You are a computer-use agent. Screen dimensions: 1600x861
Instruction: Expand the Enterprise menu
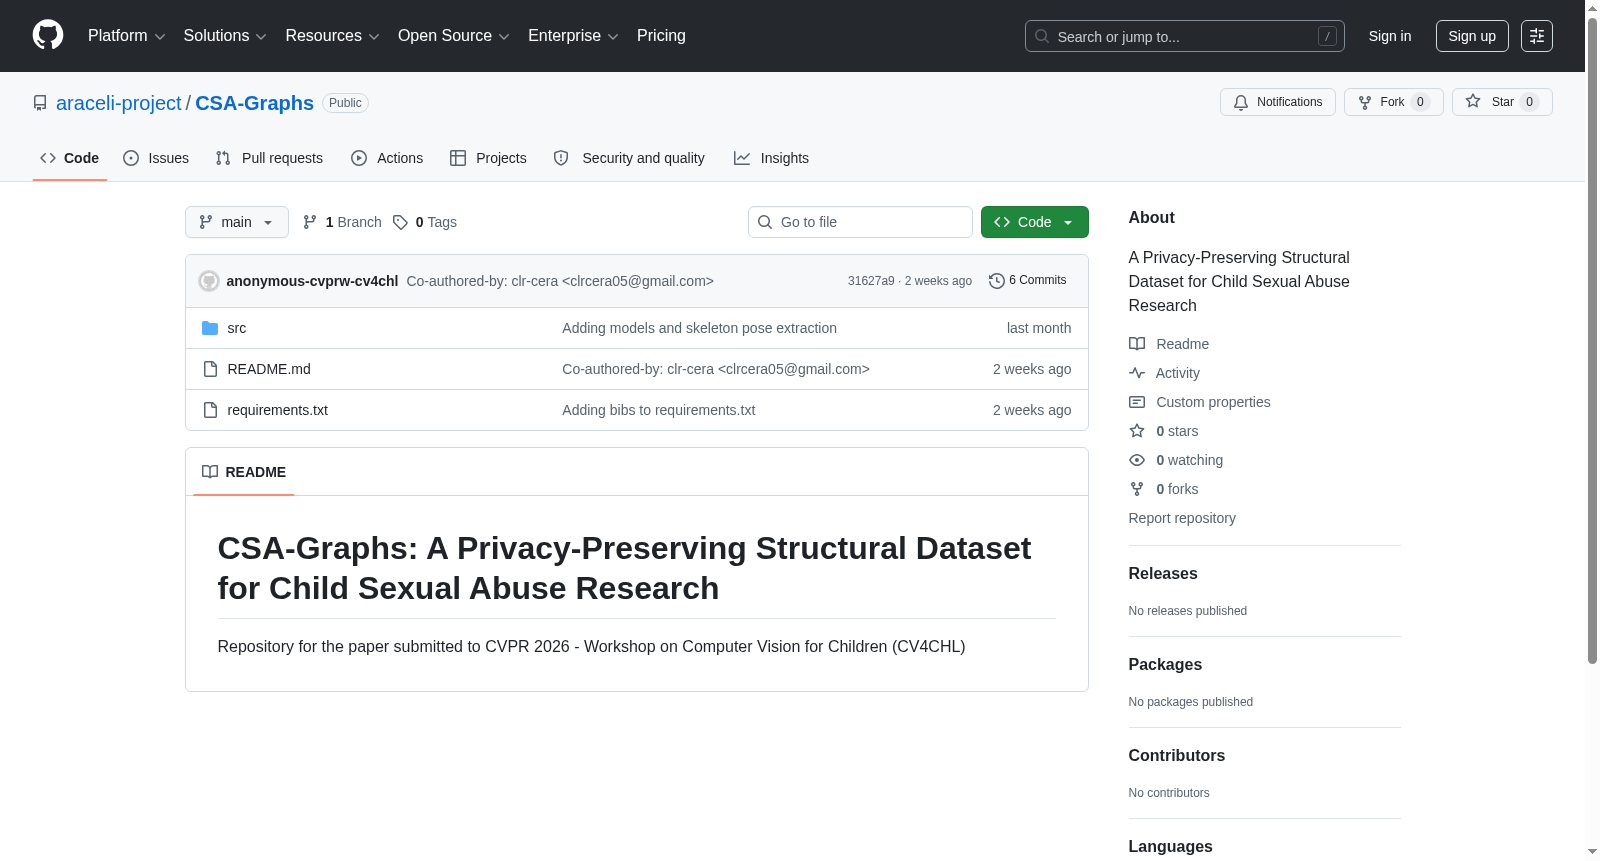tap(573, 36)
